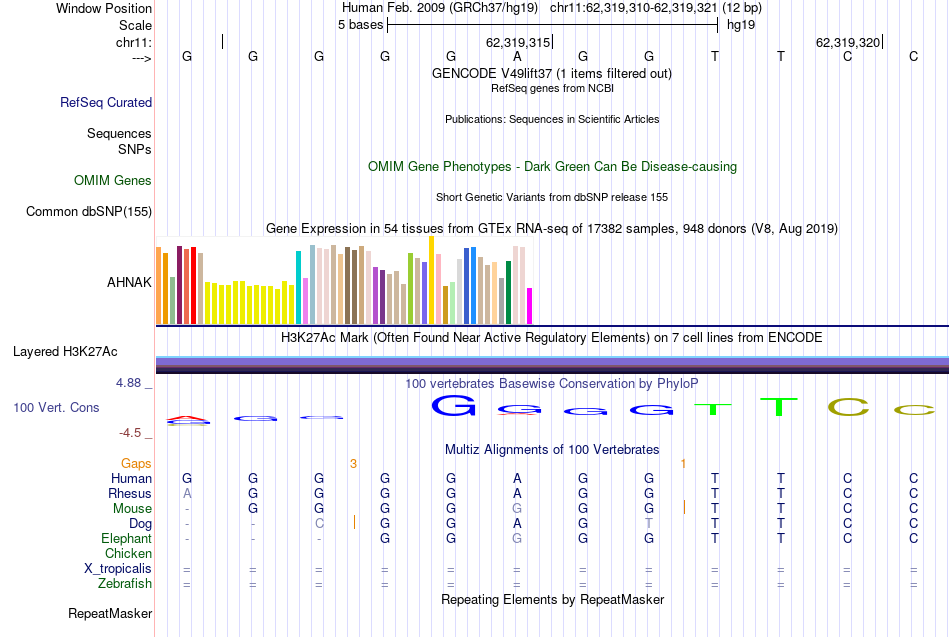Click the magenta last bar in GTEx chart
Viewport: 950px width, 637px height.
pyautogui.click(x=530, y=306)
